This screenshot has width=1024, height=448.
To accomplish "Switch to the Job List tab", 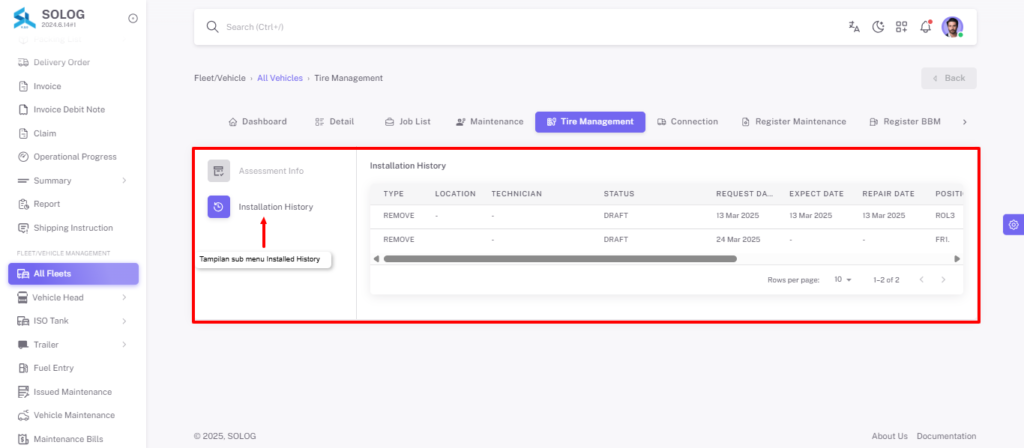I will 408,121.
